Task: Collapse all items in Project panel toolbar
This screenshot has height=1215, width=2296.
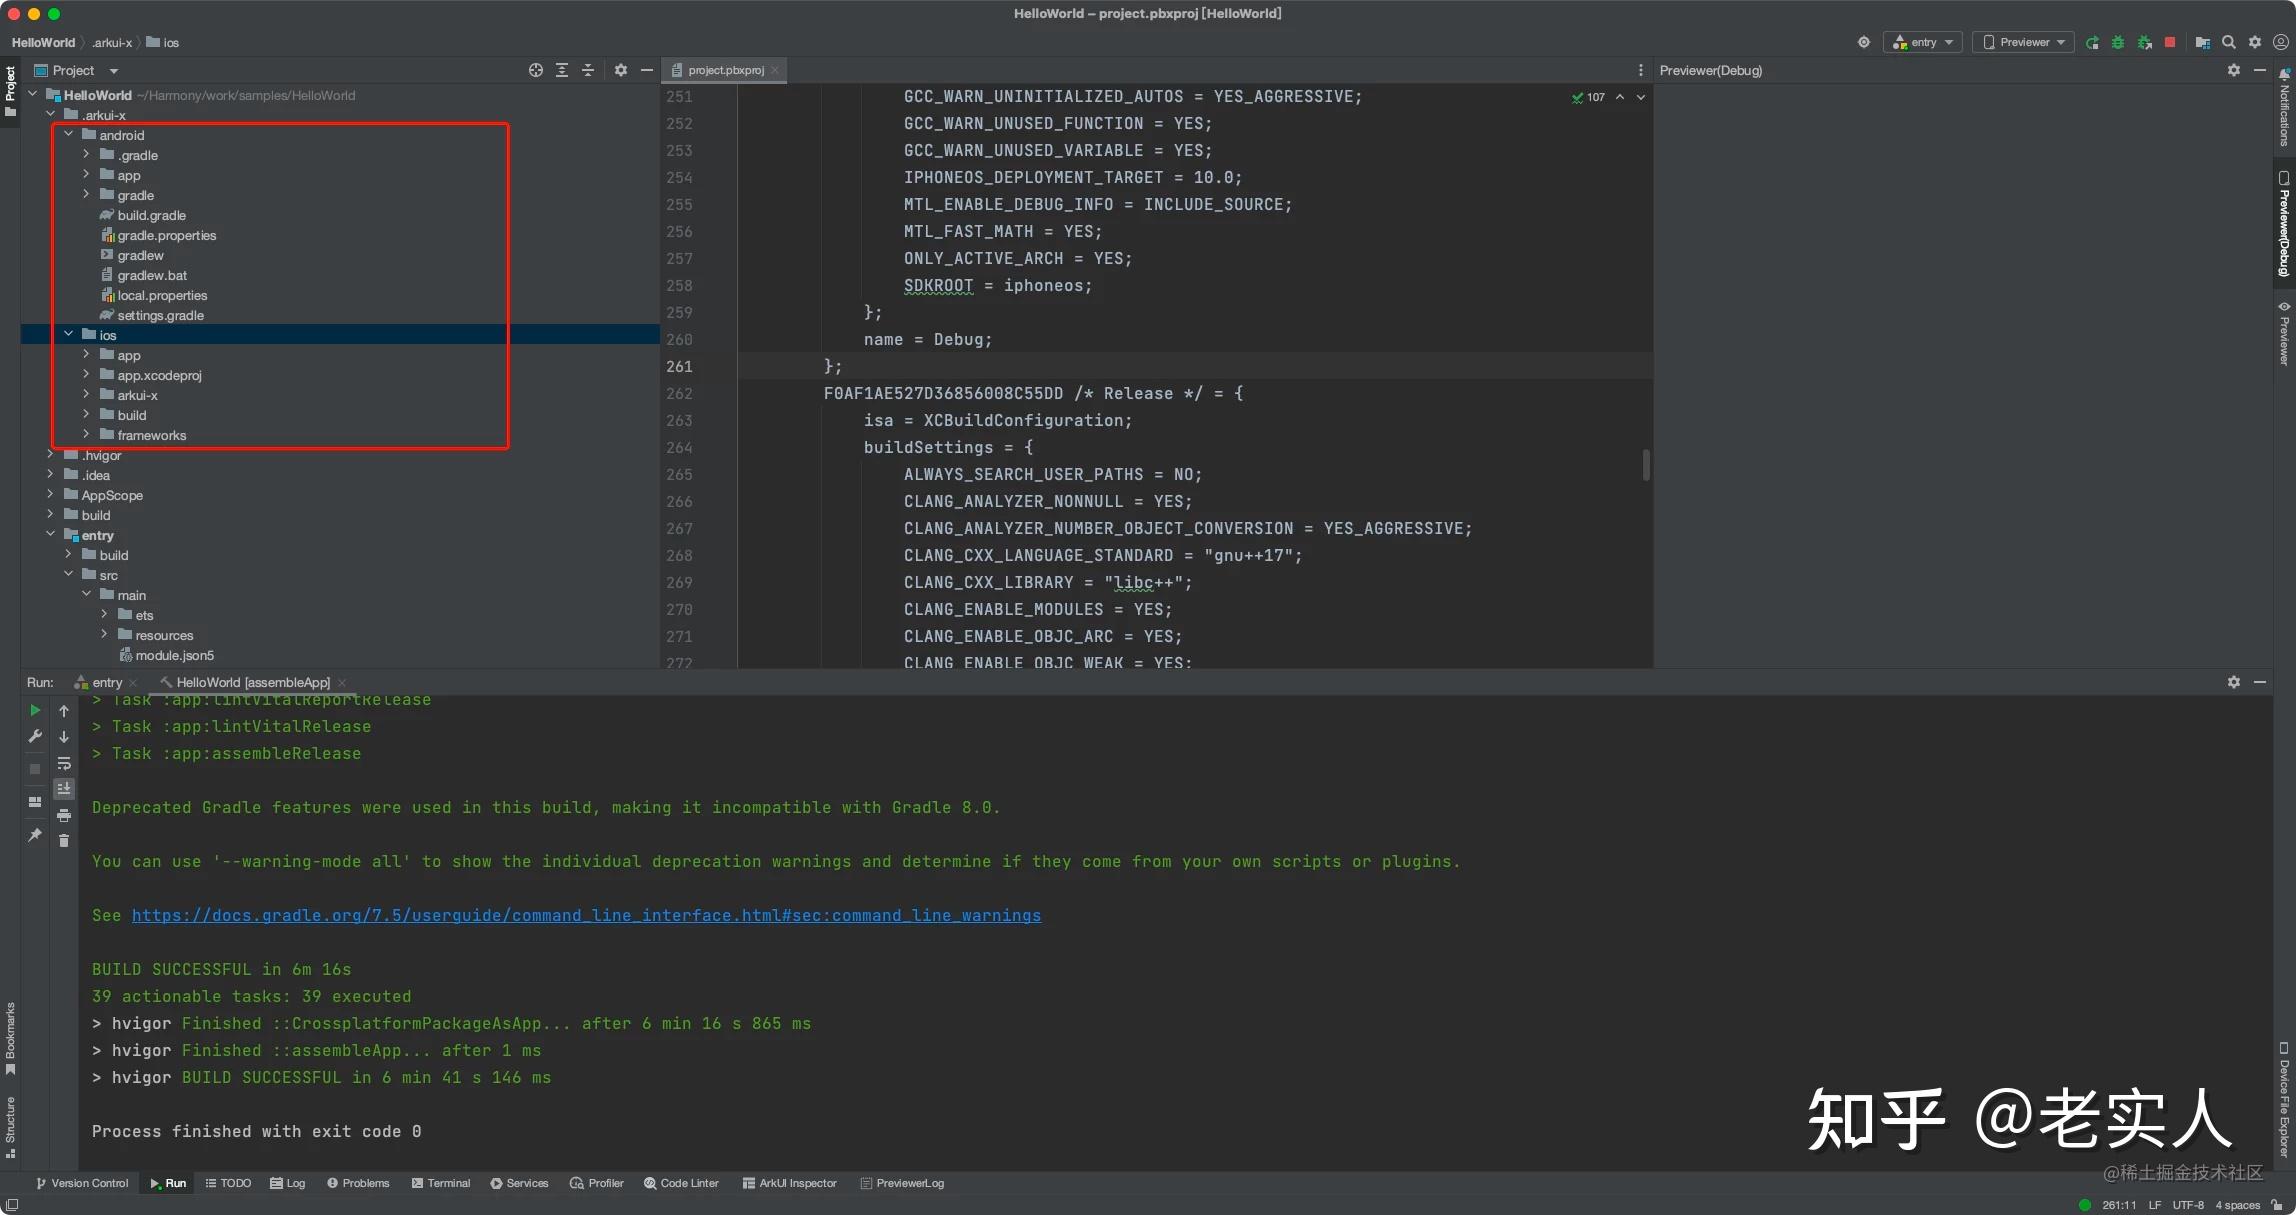Action: tap(588, 70)
